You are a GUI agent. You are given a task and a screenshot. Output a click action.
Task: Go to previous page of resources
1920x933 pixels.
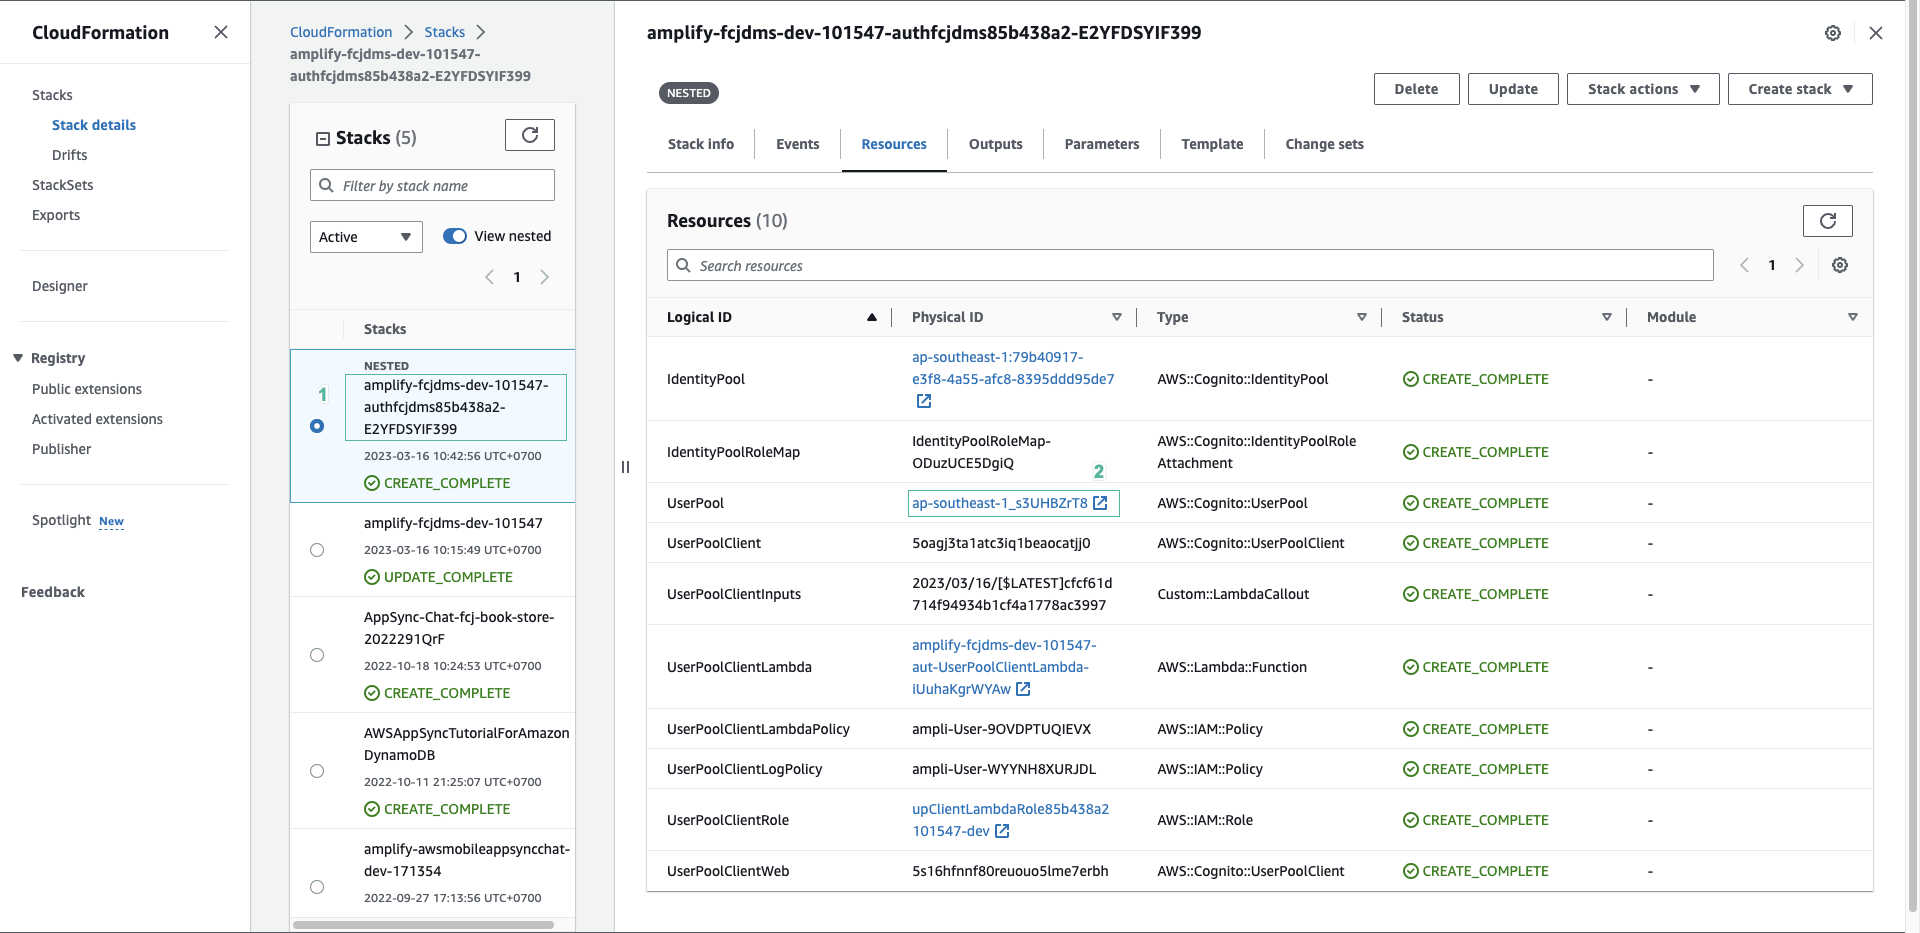click(x=1744, y=265)
